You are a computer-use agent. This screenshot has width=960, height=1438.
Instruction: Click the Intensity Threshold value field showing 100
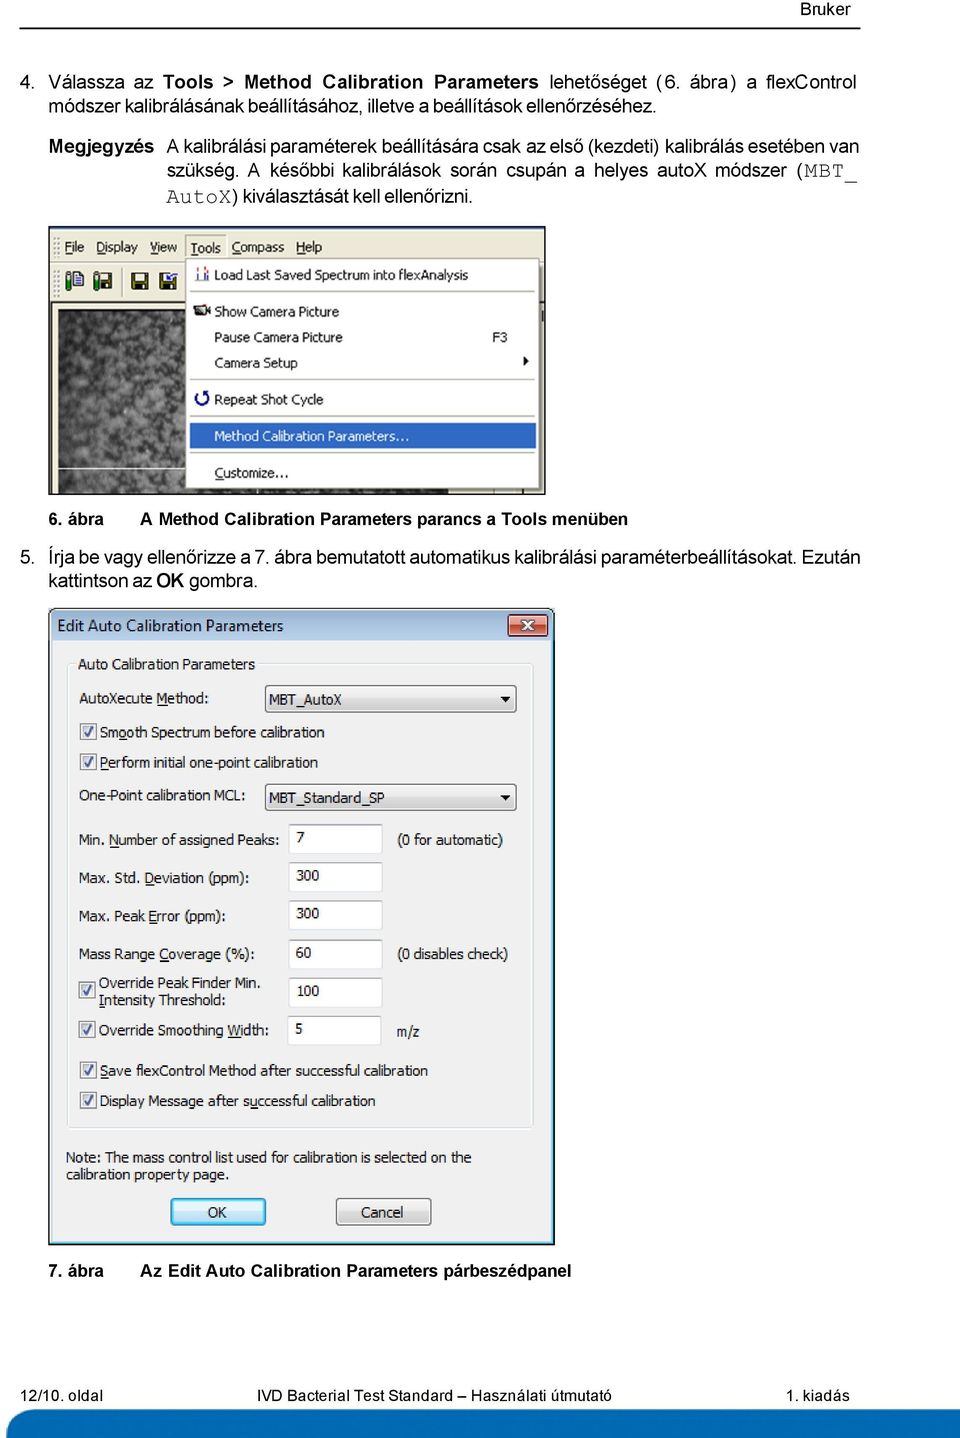click(x=336, y=991)
